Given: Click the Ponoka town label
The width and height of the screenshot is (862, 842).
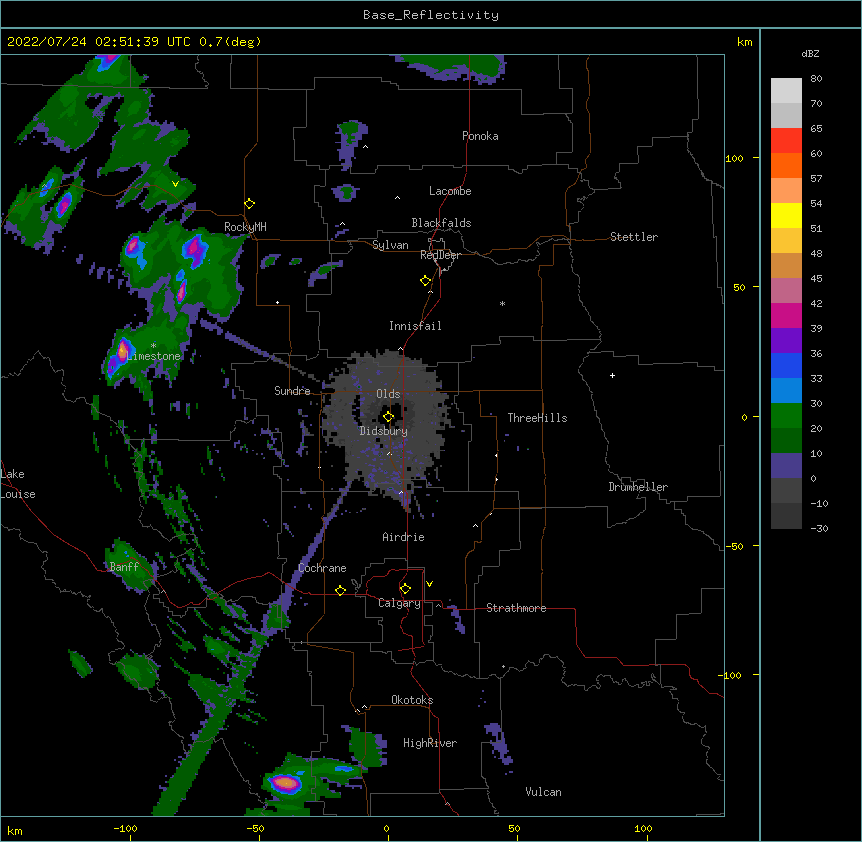Looking at the screenshot, I should click(x=480, y=136).
